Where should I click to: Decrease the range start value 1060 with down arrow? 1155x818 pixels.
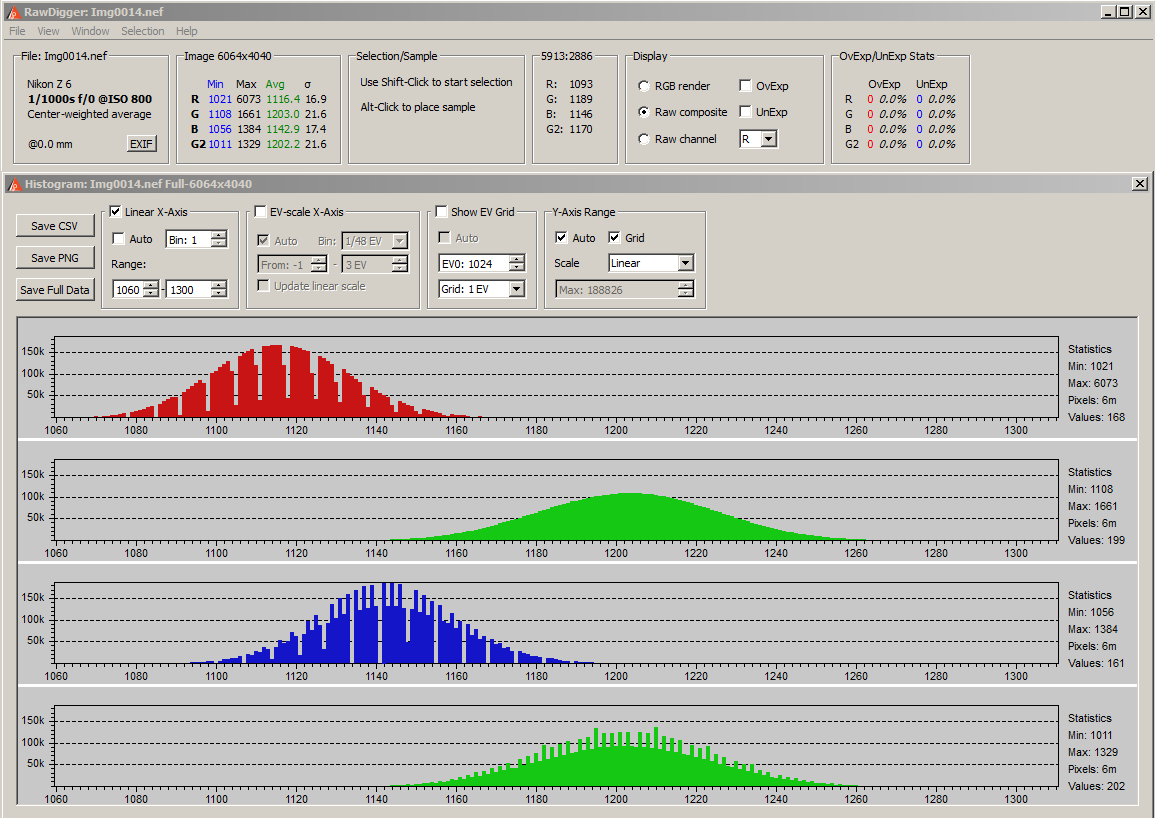pos(151,293)
